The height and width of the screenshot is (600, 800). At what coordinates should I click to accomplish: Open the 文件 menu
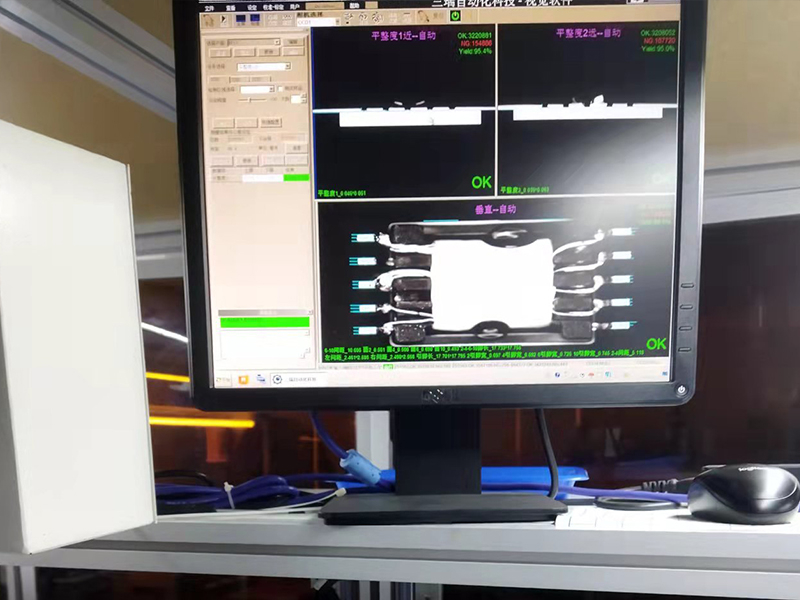(210, 6)
